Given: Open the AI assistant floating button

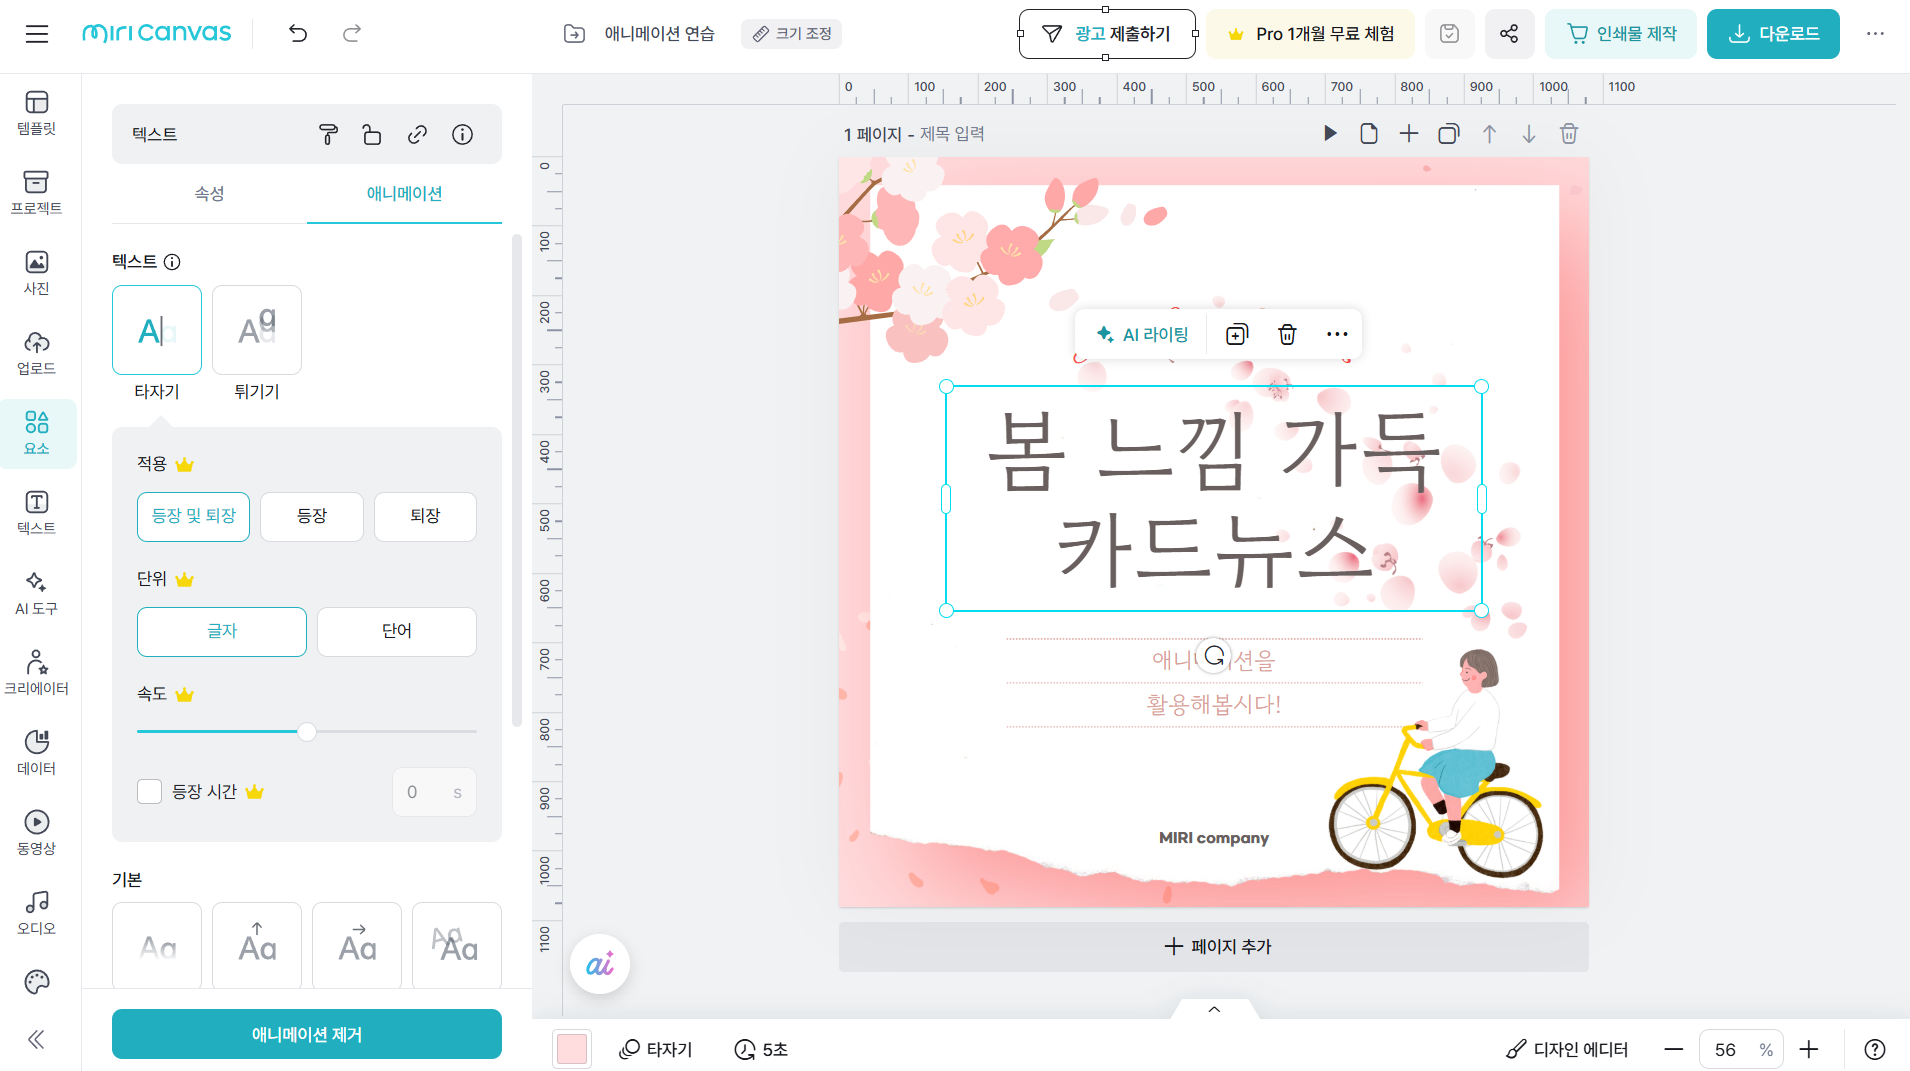Looking at the screenshot, I should click(x=600, y=965).
